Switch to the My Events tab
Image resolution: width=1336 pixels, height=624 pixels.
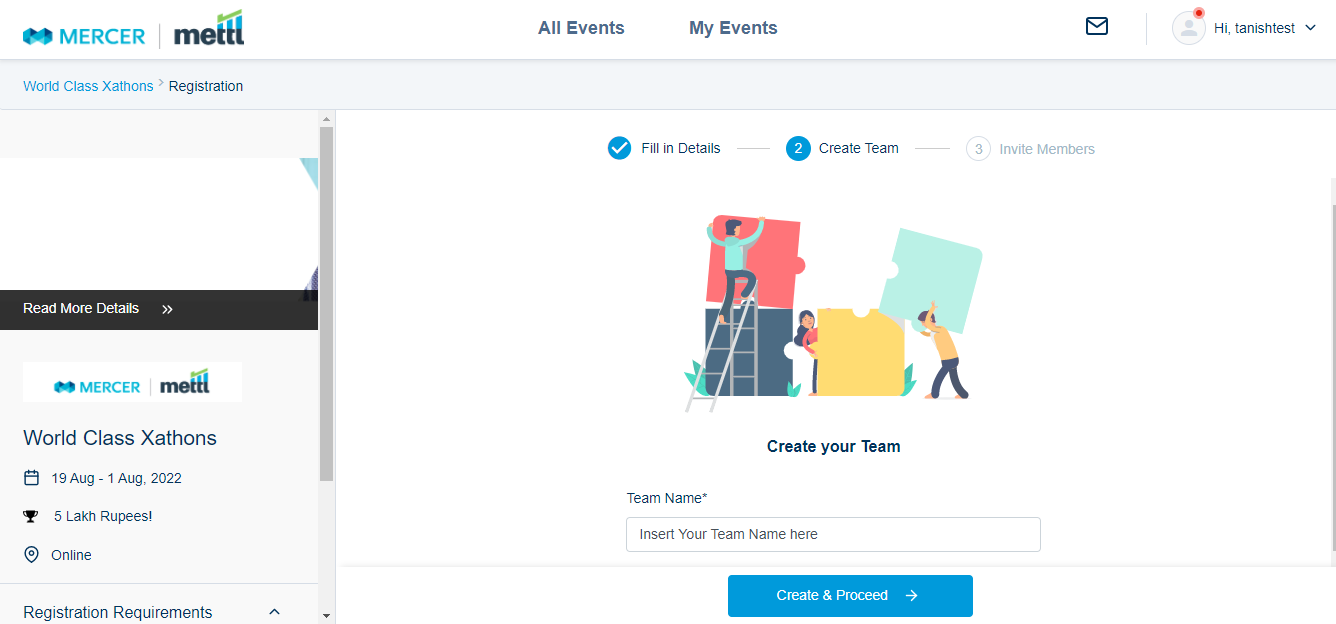pos(733,28)
